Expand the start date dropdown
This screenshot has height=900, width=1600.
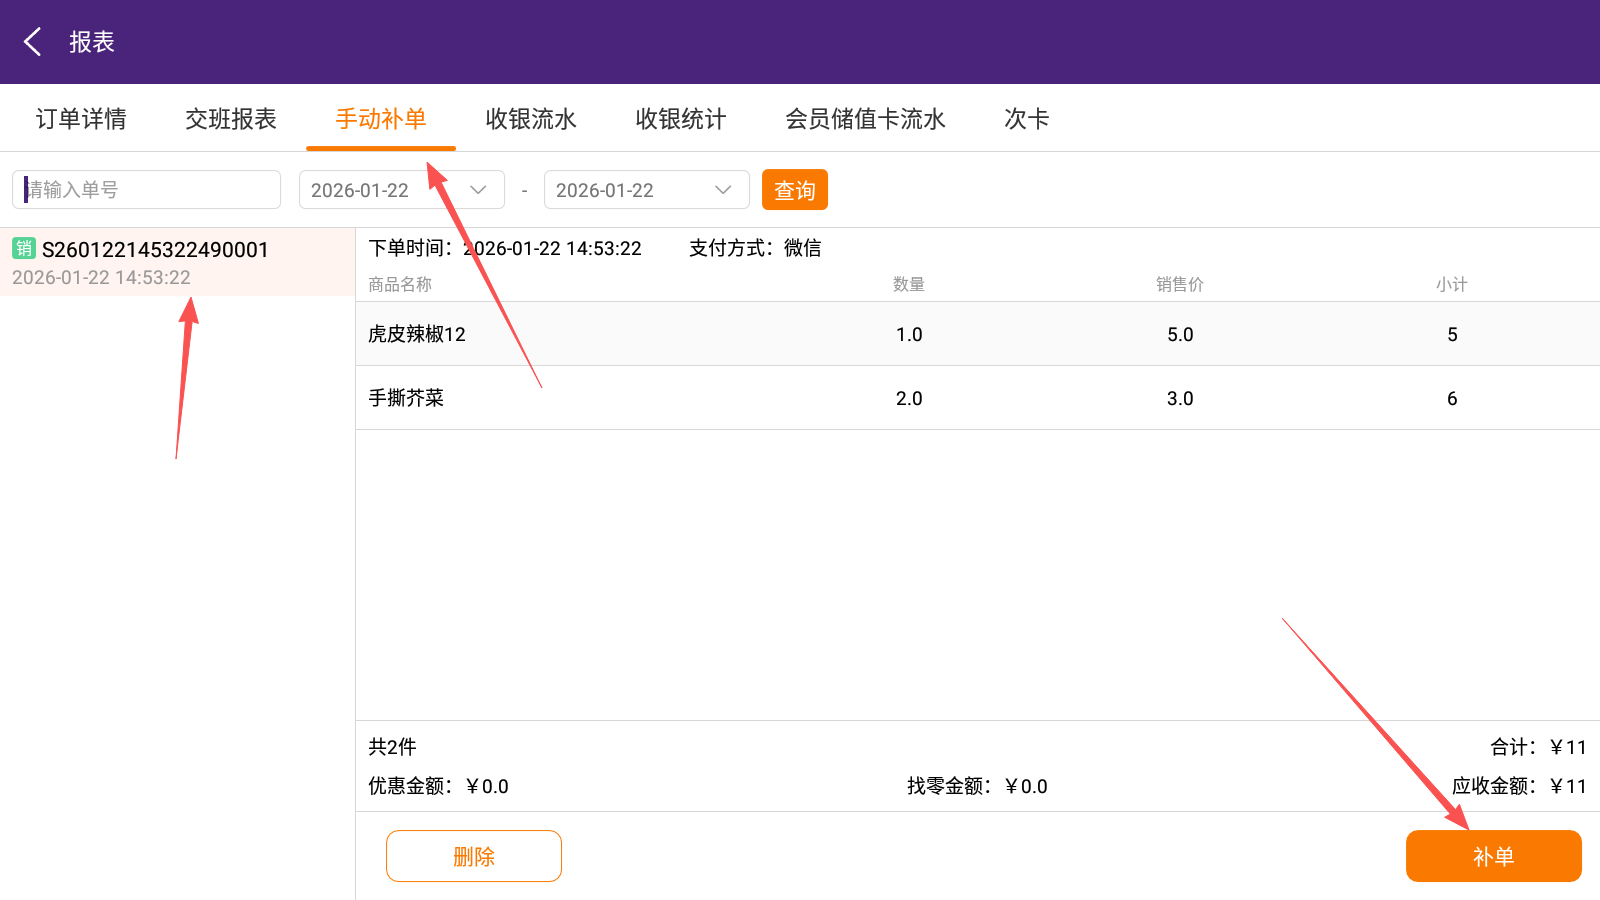click(x=401, y=190)
